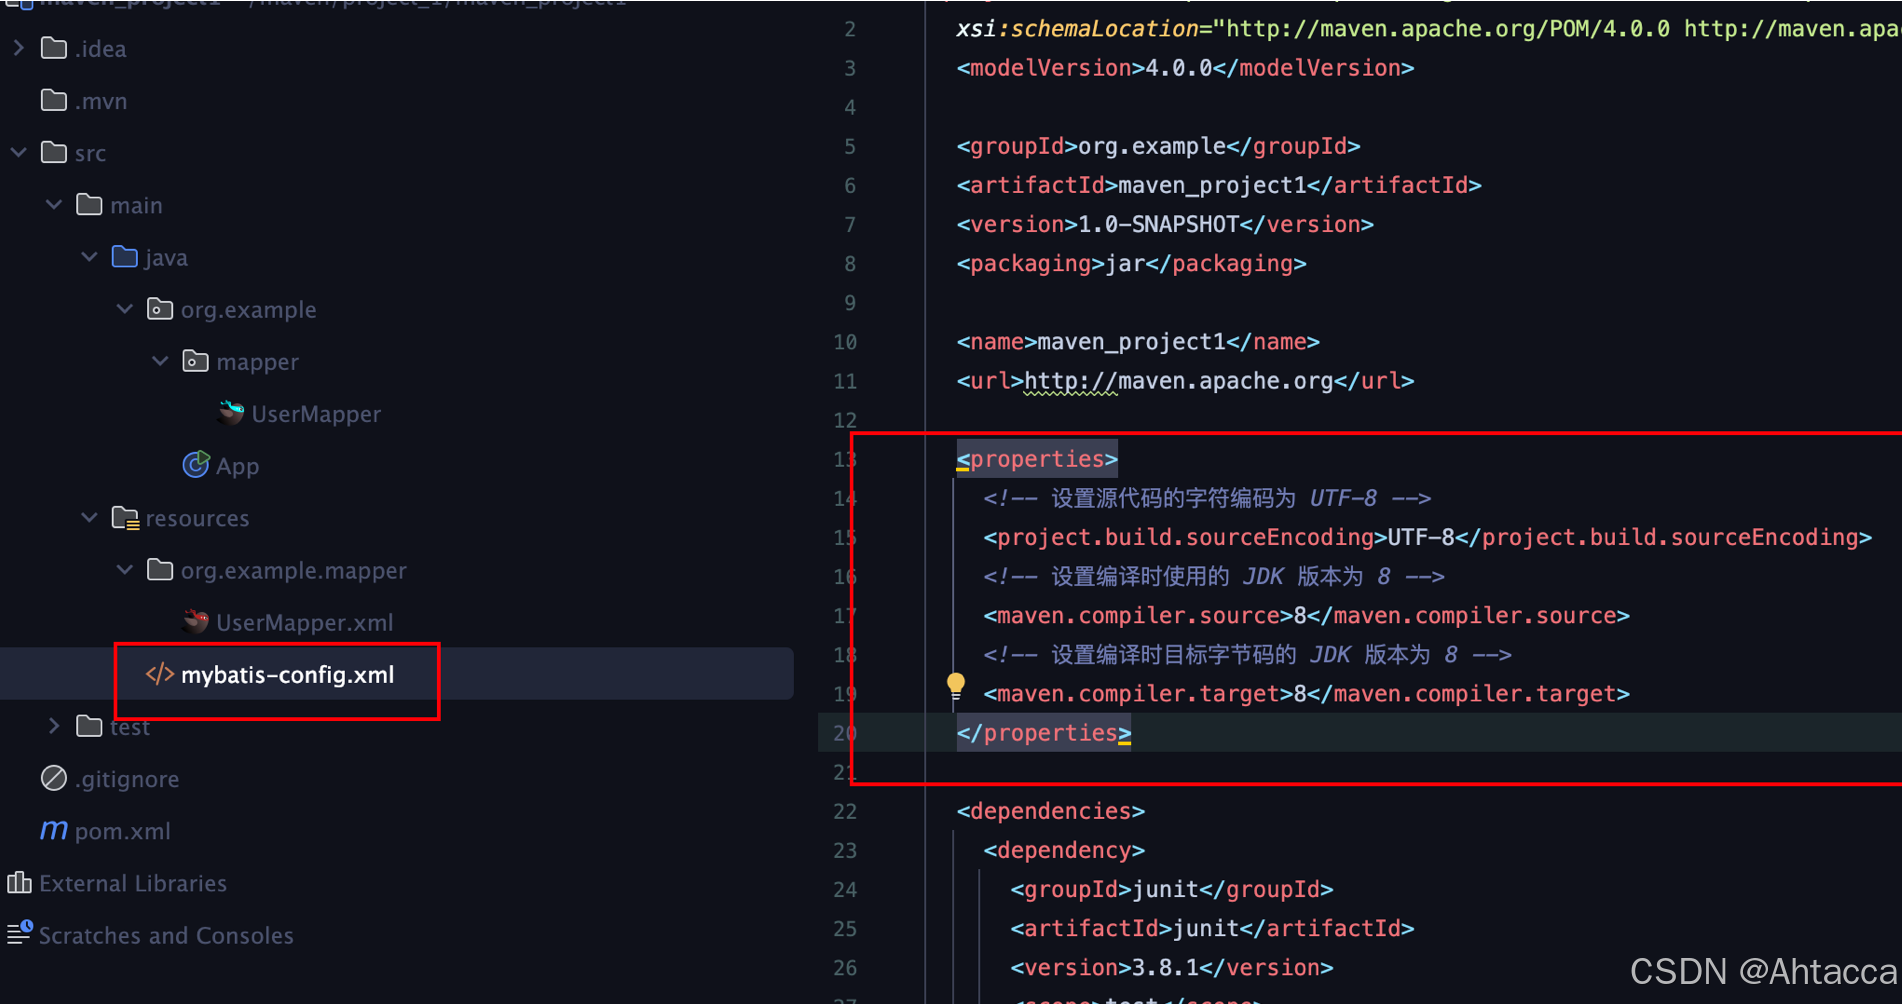Click the src folder icon
The height and width of the screenshot is (1004, 1902).
54,152
